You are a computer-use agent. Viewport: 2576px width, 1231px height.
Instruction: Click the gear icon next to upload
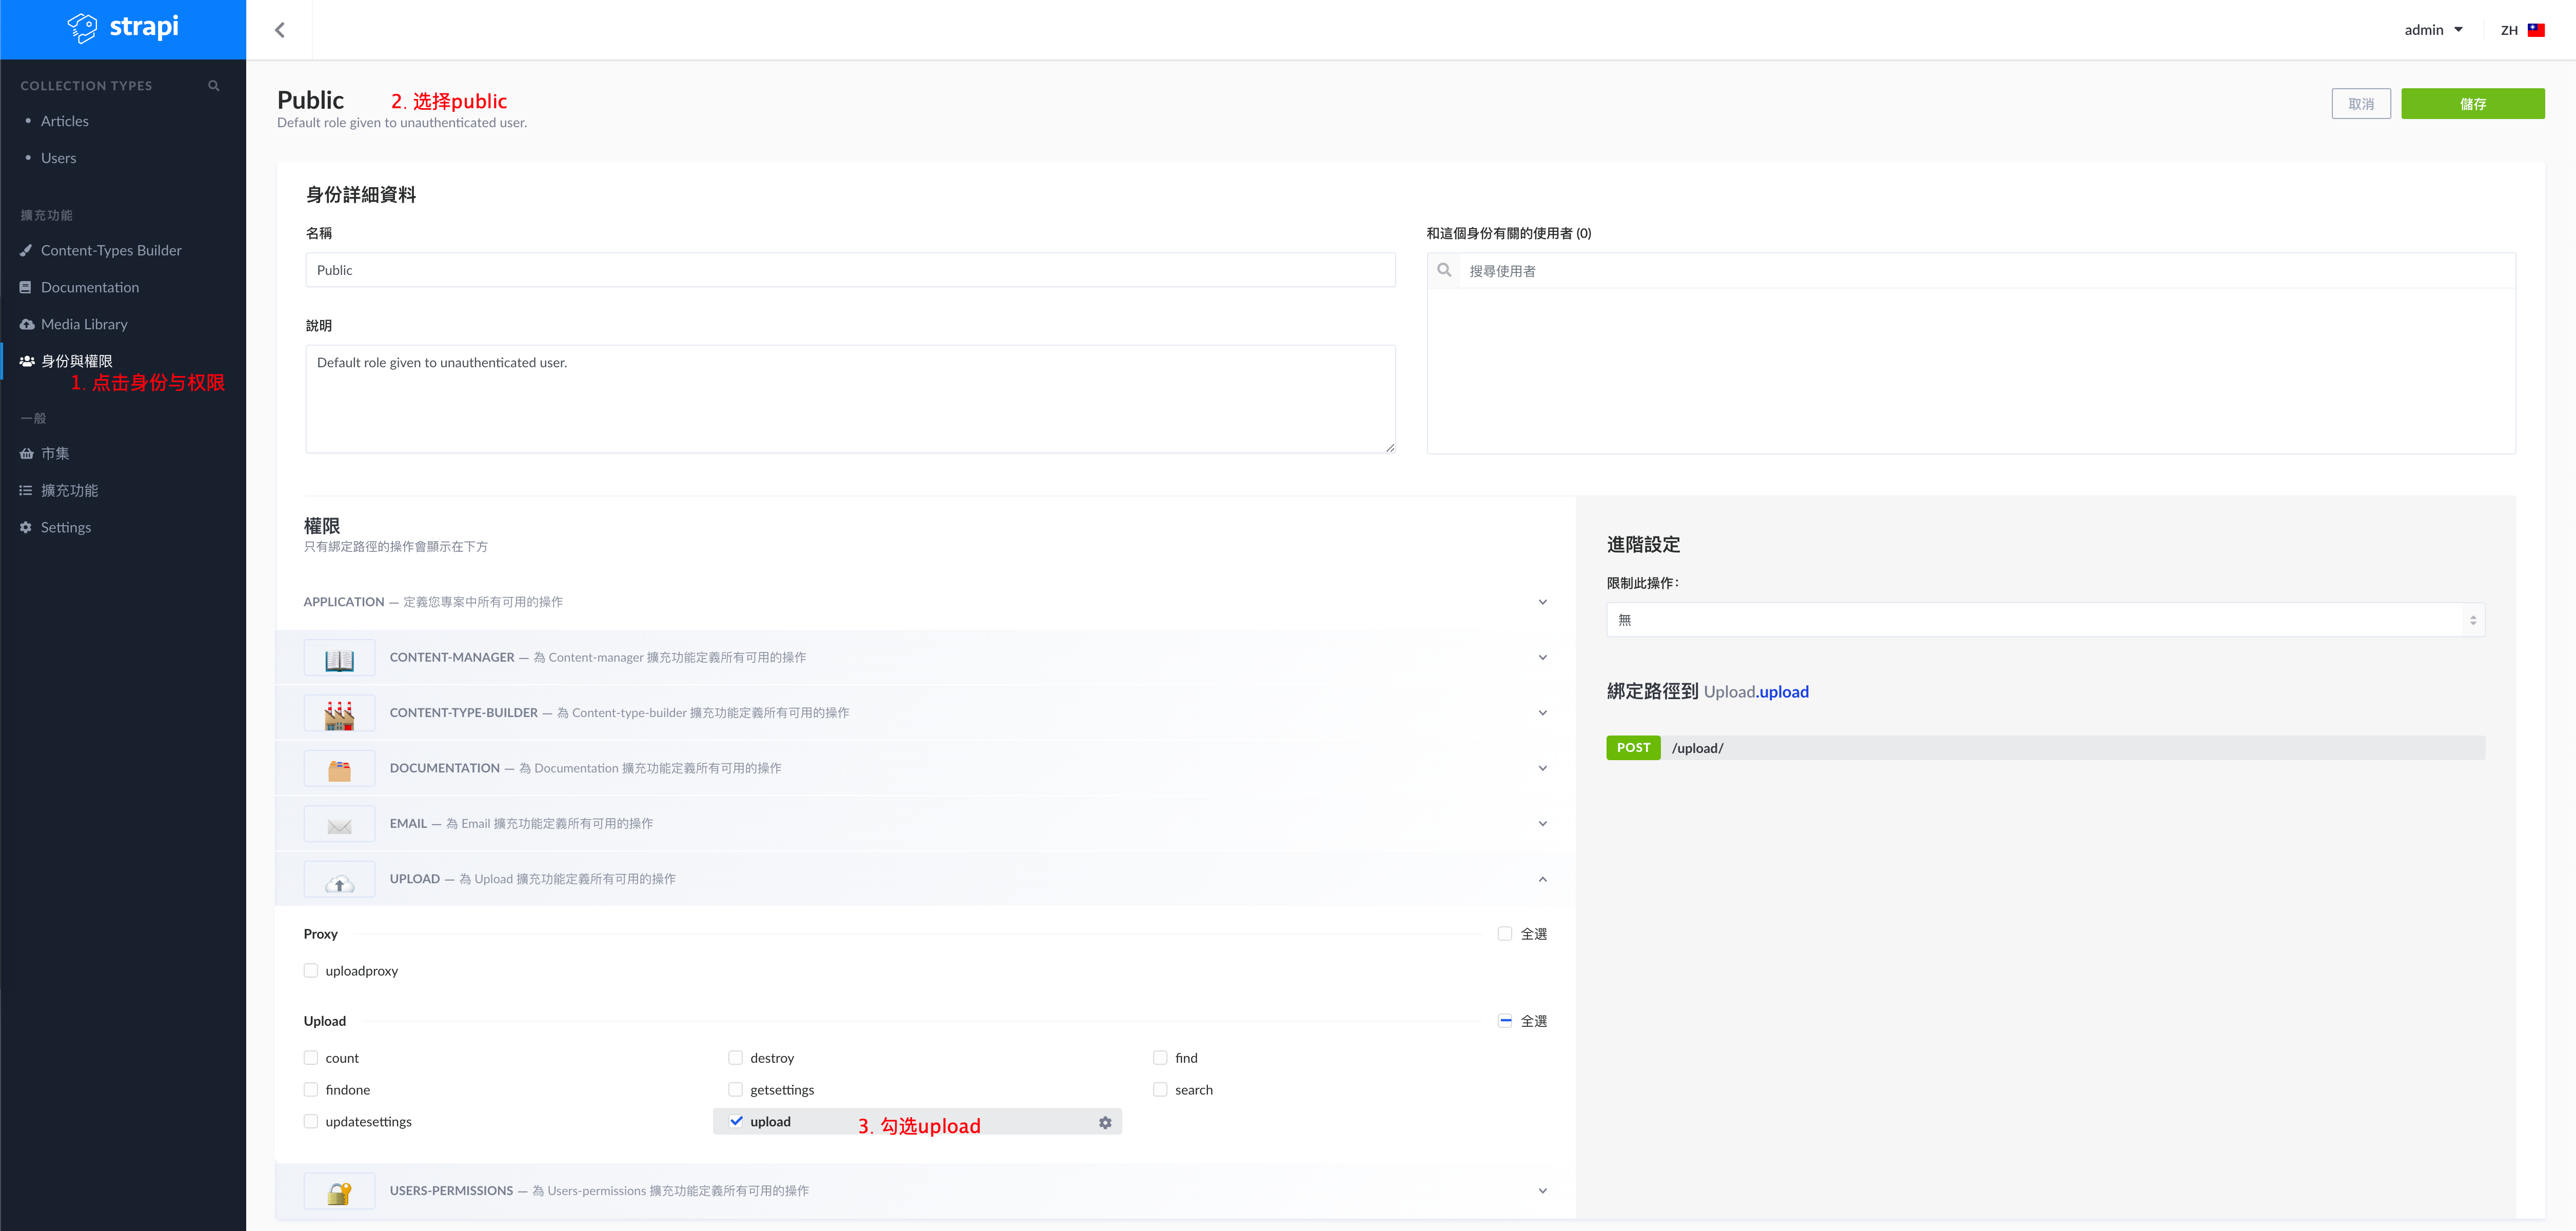coord(1105,1122)
